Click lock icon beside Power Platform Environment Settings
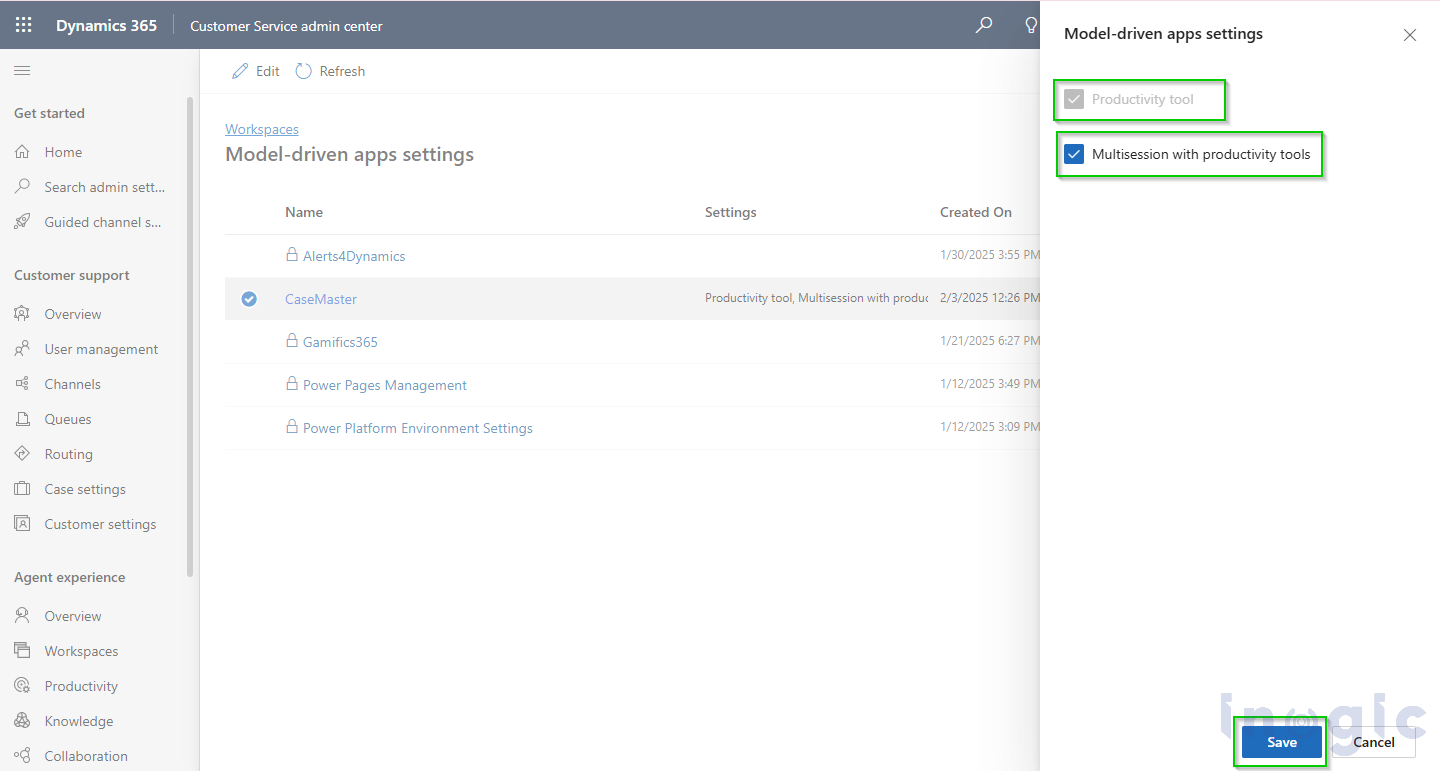 tap(292, 427)
